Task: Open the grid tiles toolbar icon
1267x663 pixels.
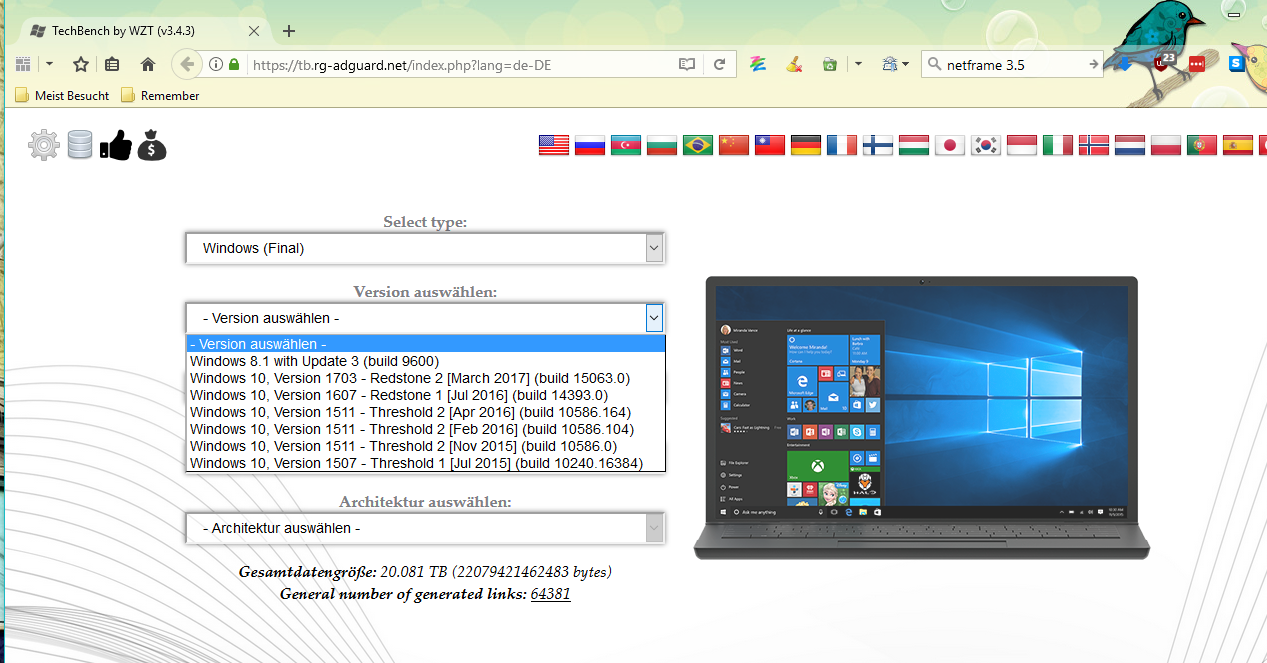Action: [24, 64]
